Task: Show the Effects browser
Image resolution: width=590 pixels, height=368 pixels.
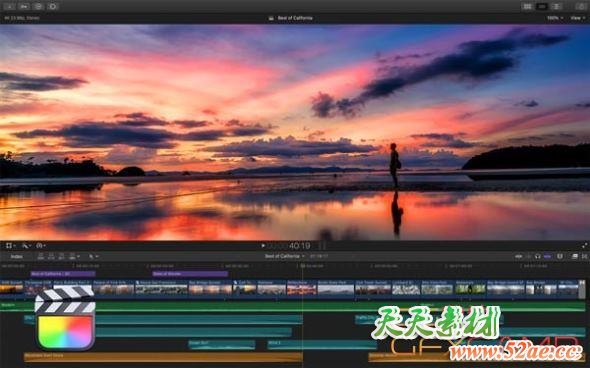Action: [x=575, y=257]
